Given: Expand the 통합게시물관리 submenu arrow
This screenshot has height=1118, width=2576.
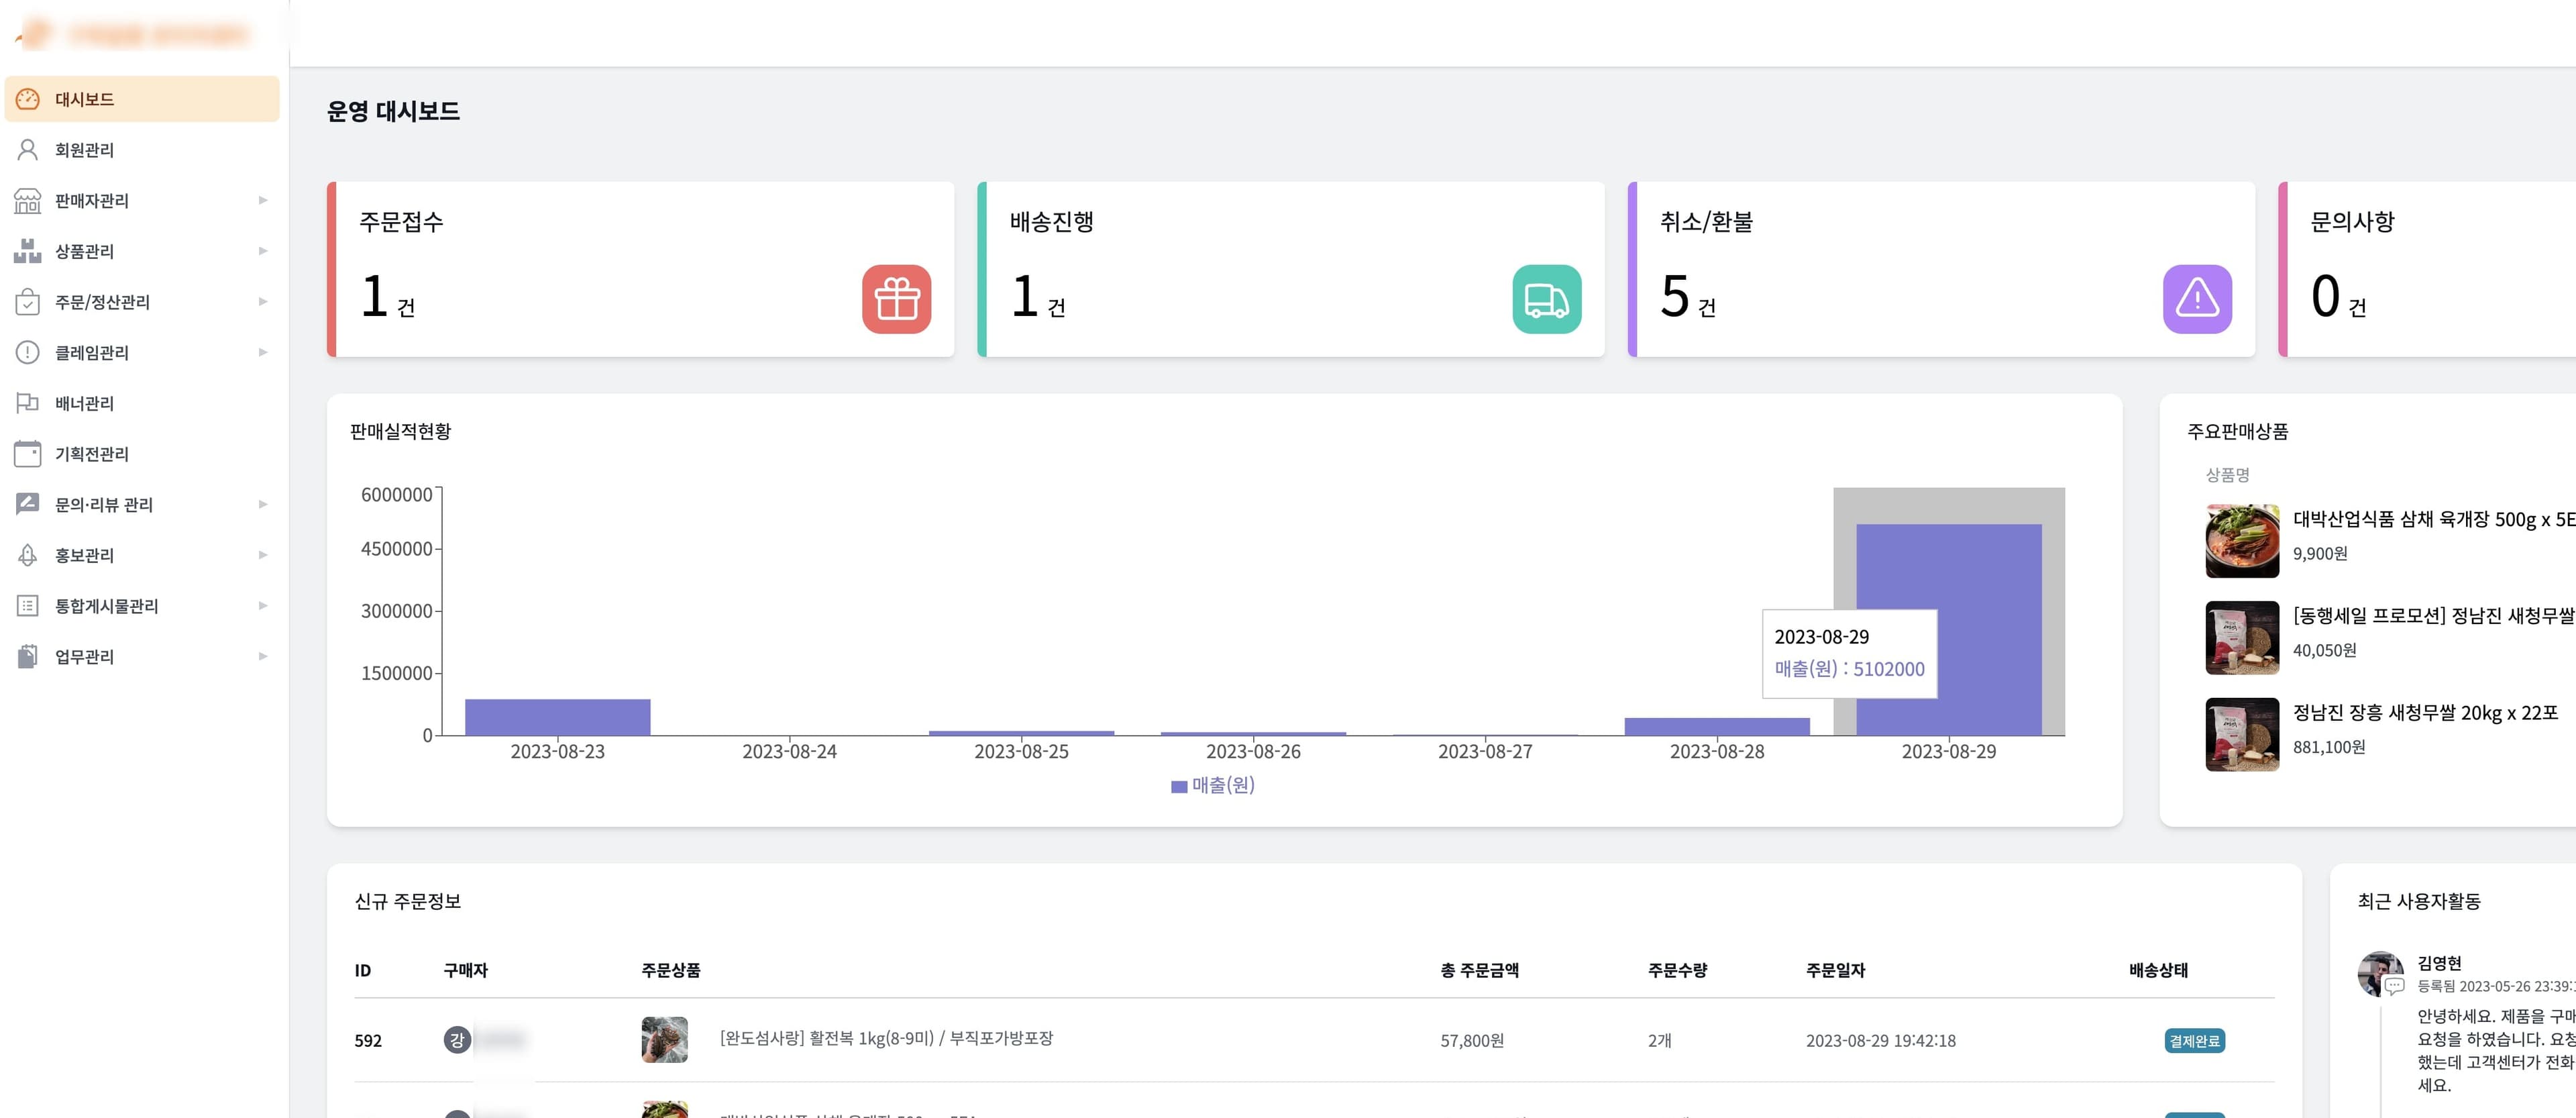Looking at the screenshot, I should tap(263, 606).
